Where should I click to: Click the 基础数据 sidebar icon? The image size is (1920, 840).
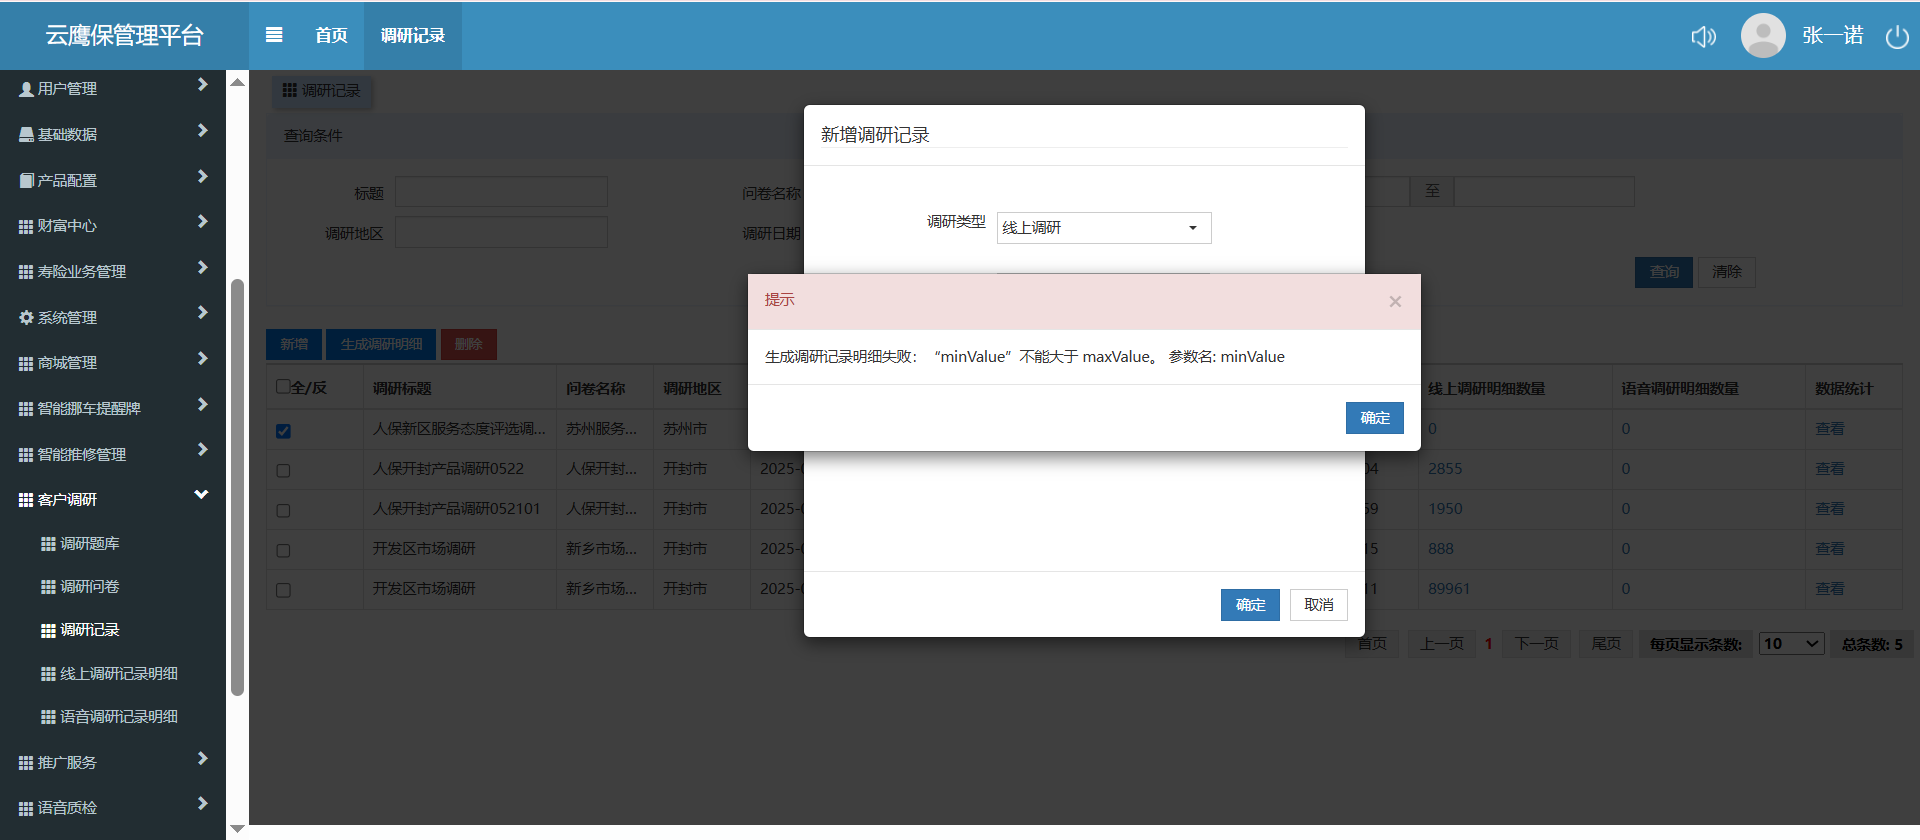(26, 135)
